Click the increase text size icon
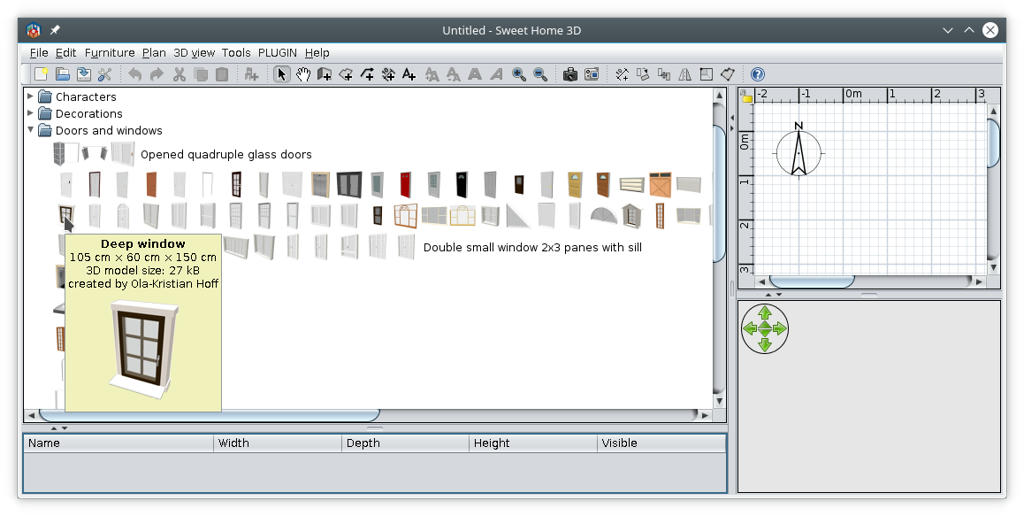The height and width of the screenshot is (516, 1024). coord(432,74)
